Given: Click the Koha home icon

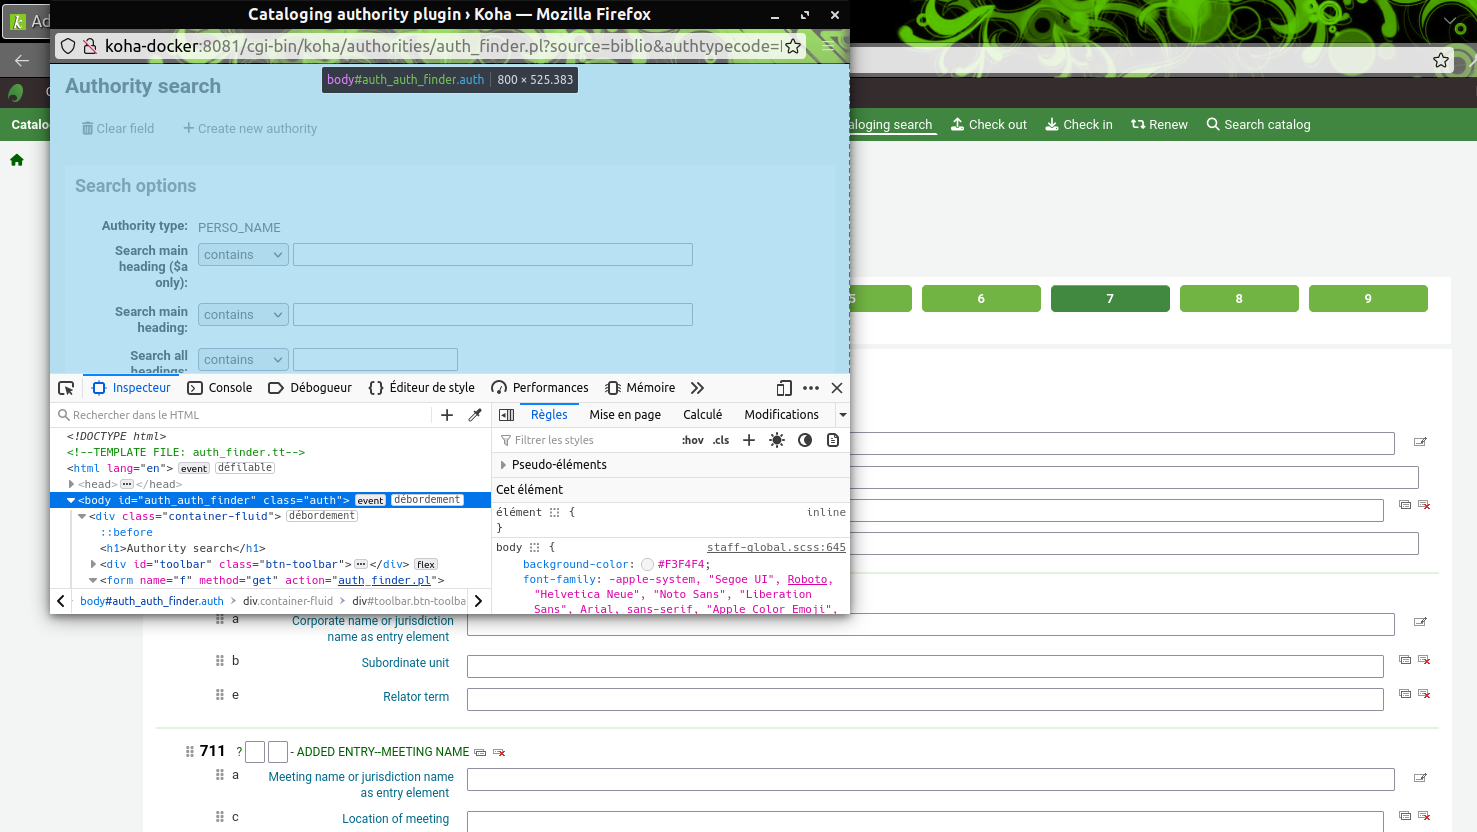Looking at the screenshot, I should [x=17, y=160].
